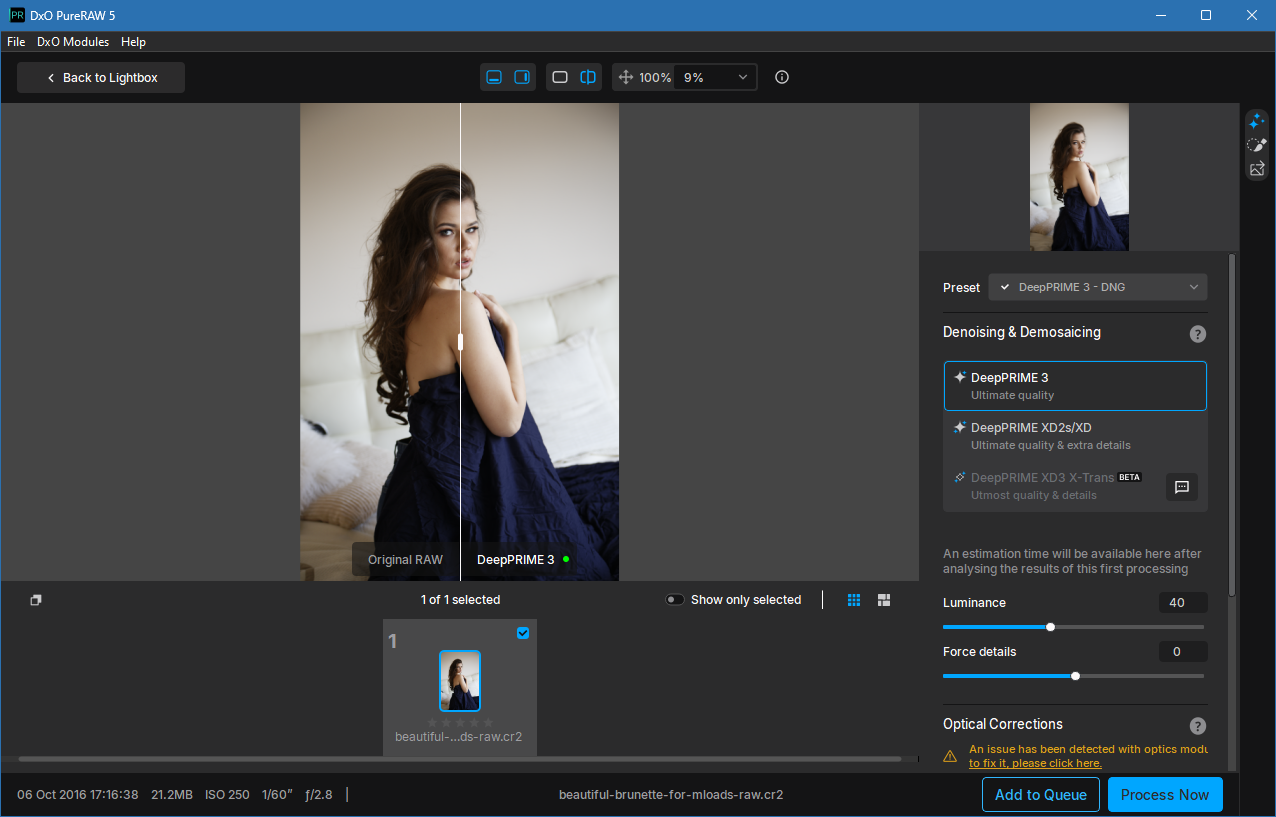
Task: Fit the image to screen using the move icon
Action: coord(626,77)
